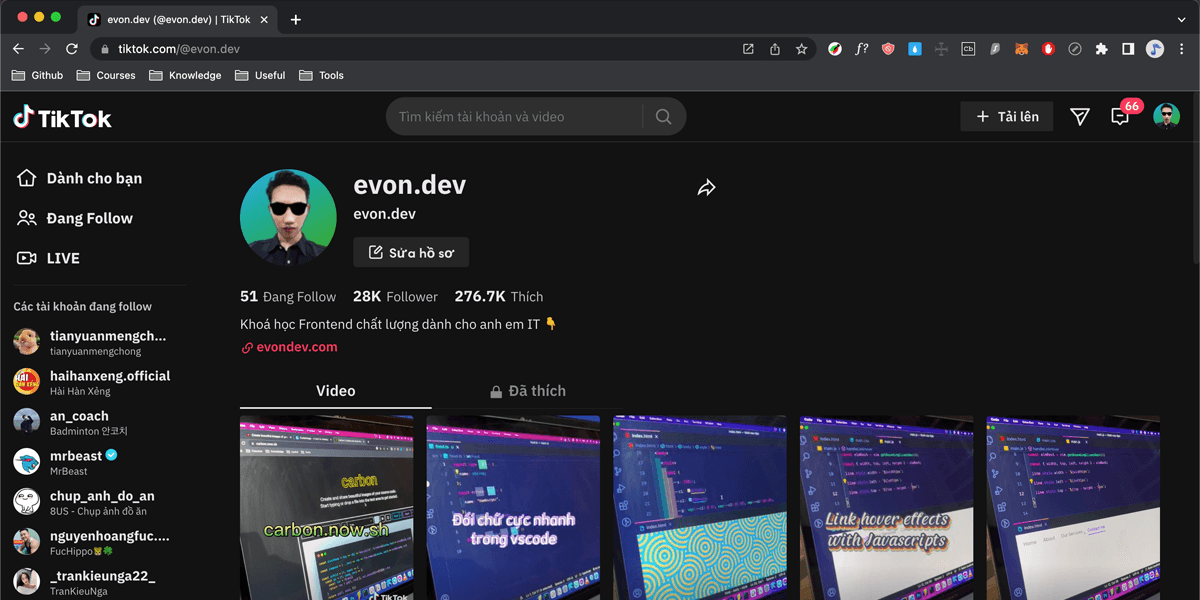This screenshot has height=600, width=1200.
Task: Click the Dành cho bạn home item
Action: click(80, 178)
